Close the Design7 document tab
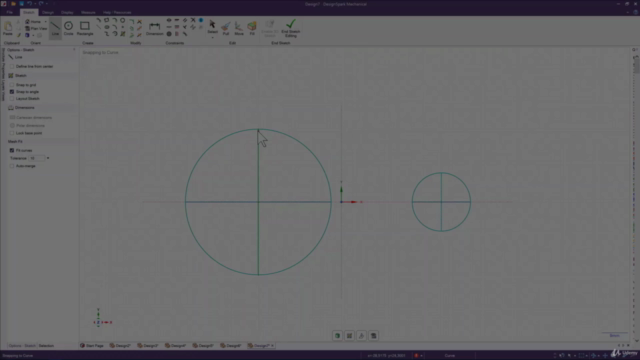 [x=272, y=346]
